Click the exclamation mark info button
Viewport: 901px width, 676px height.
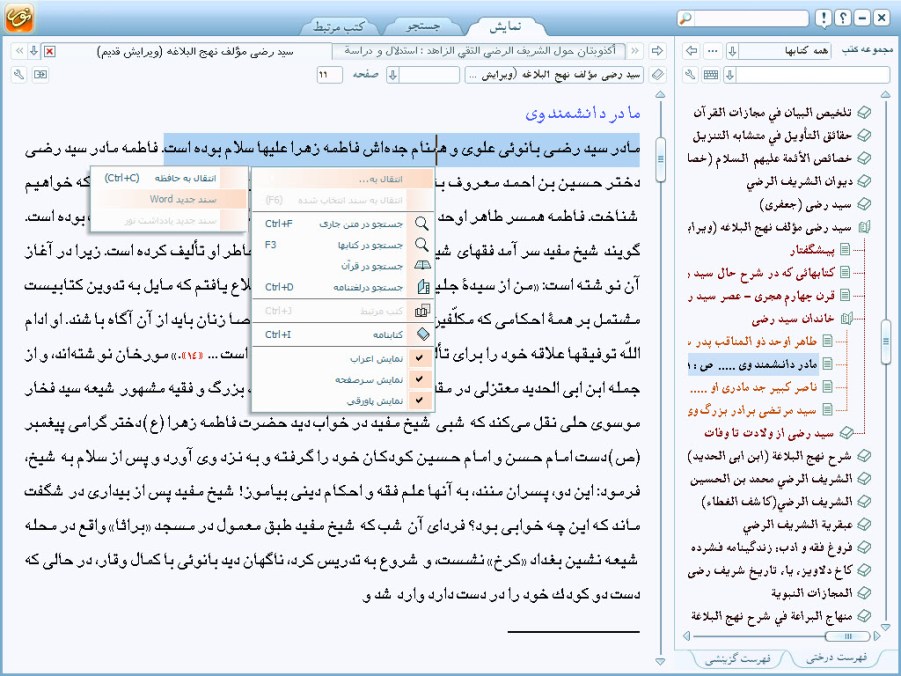[x=823, y=18]
